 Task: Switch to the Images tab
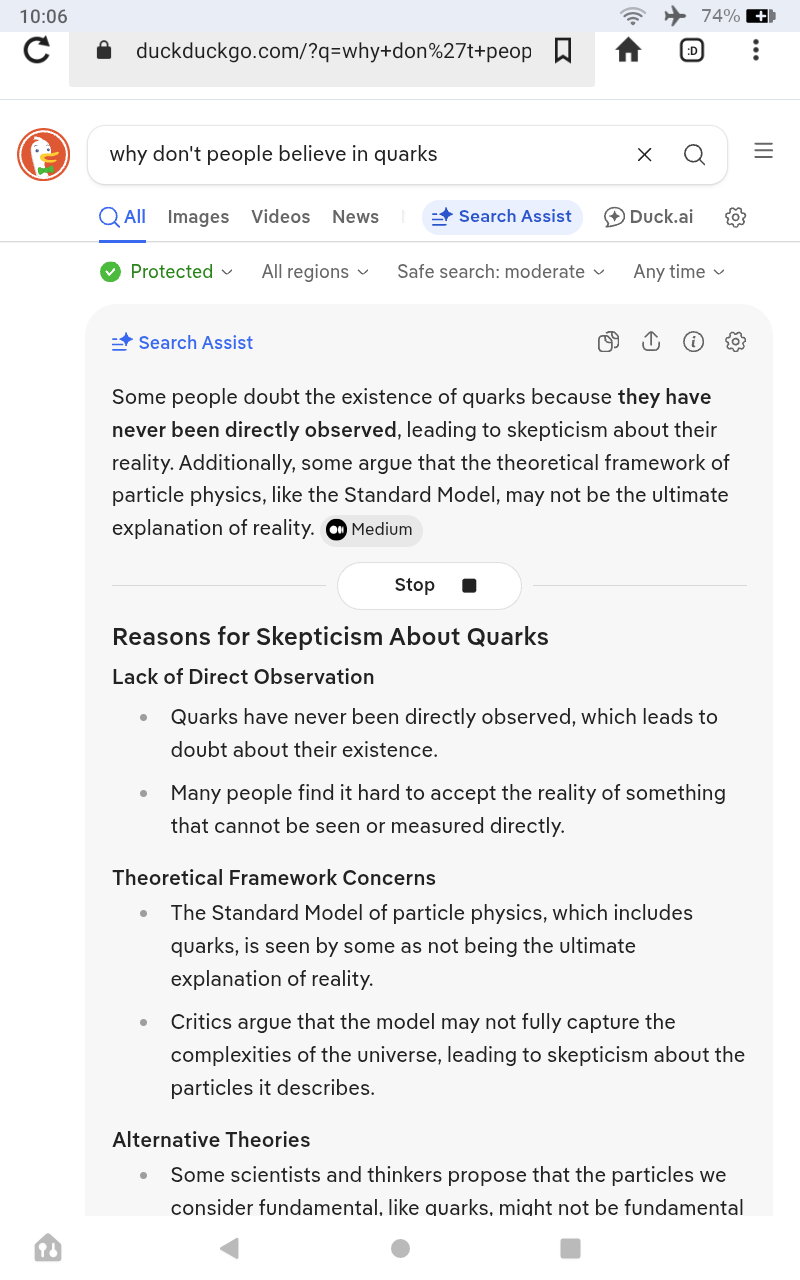pyautogui.click(x=198, y=217)
